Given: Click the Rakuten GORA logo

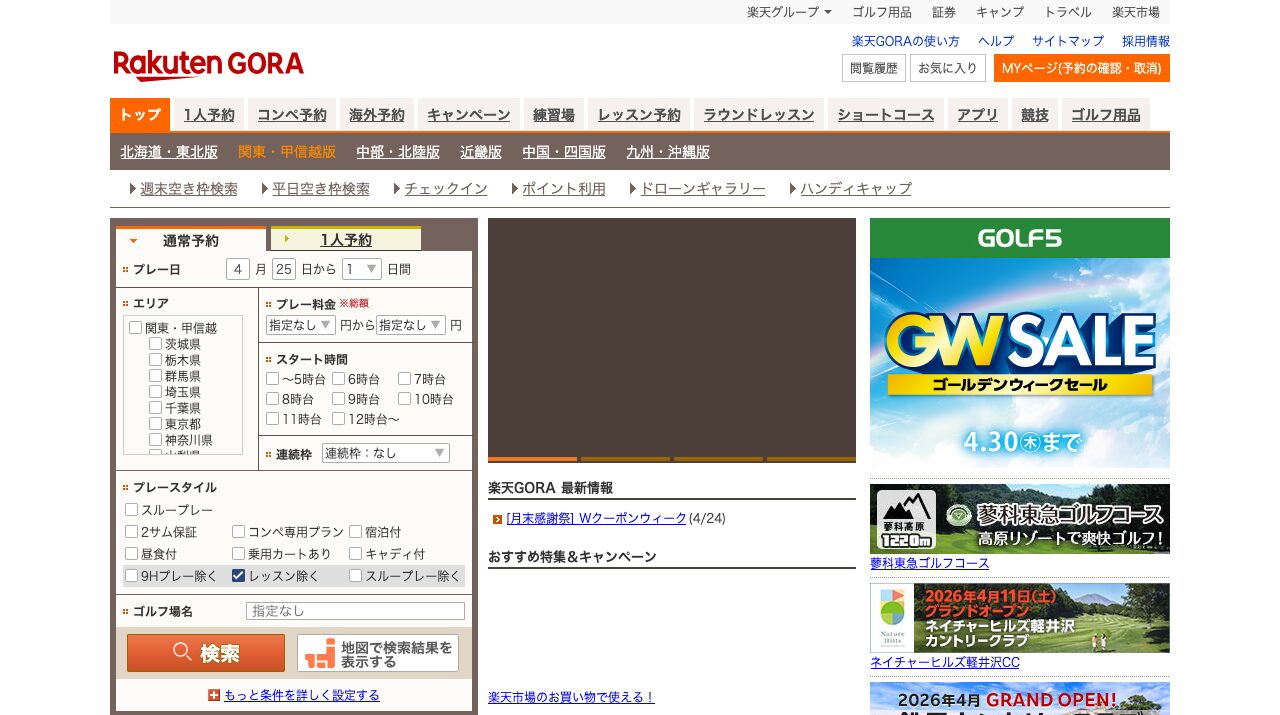Looking at the screenshot, I should tap(208, 65).
